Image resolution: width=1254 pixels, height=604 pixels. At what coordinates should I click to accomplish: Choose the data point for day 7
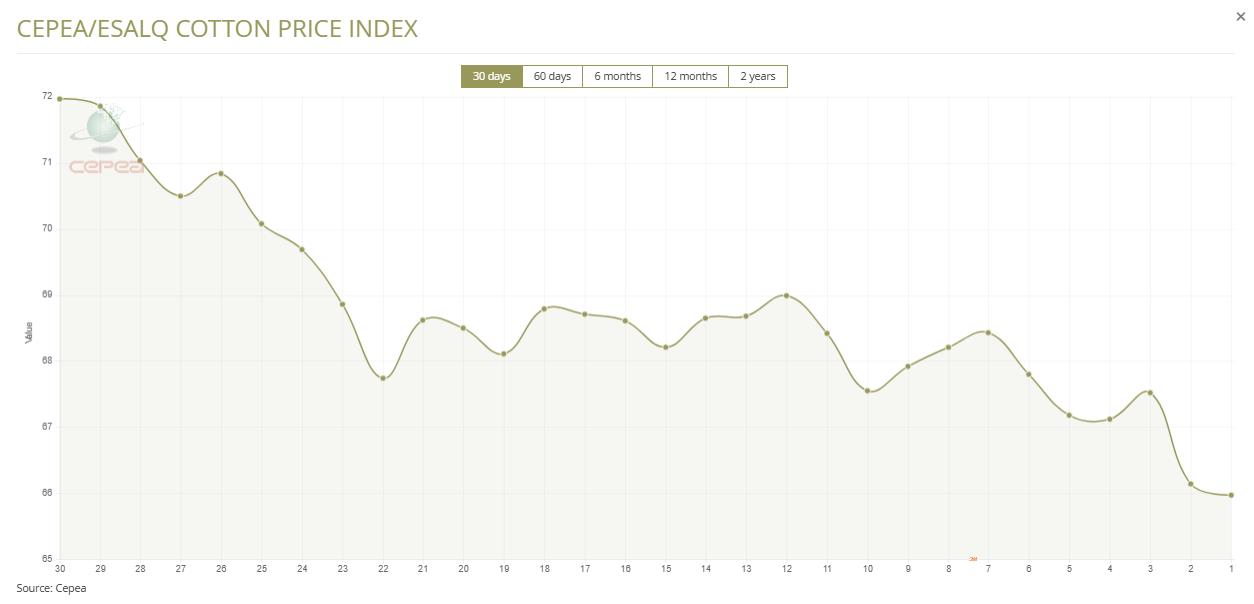988,332
